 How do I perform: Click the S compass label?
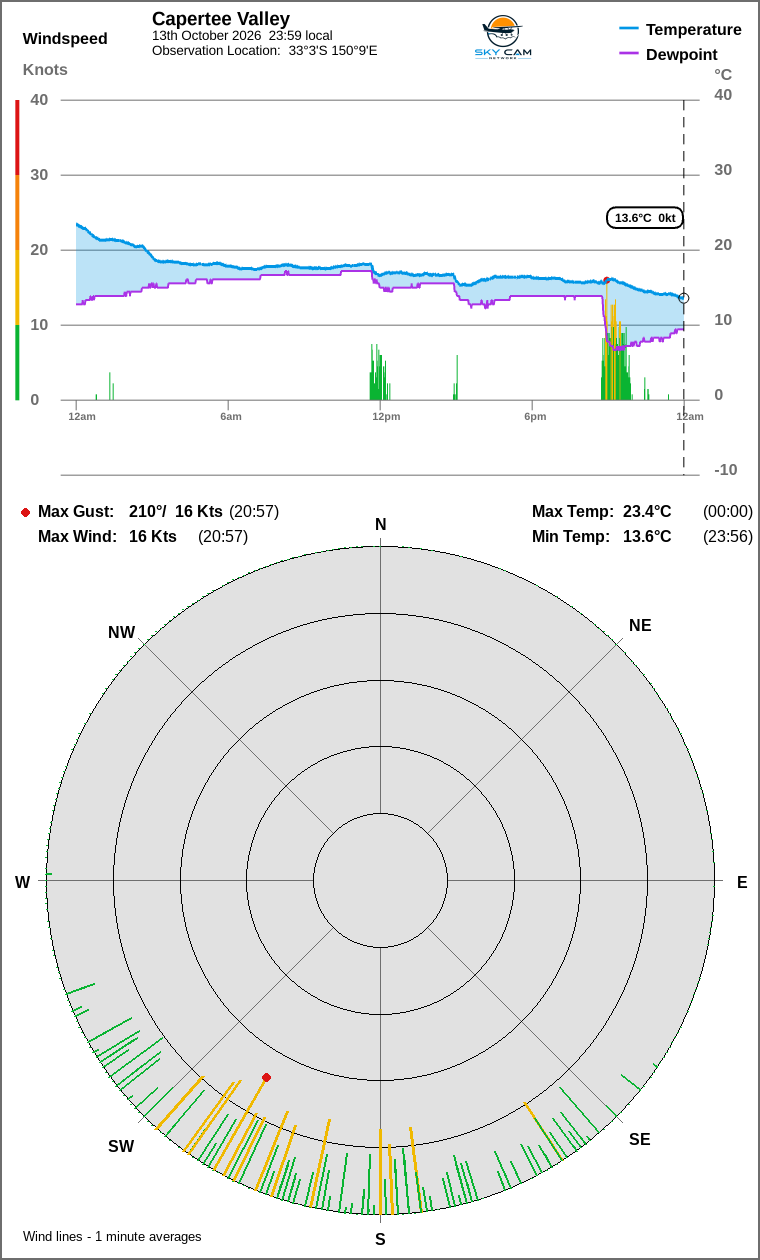tap(380, 1239)
